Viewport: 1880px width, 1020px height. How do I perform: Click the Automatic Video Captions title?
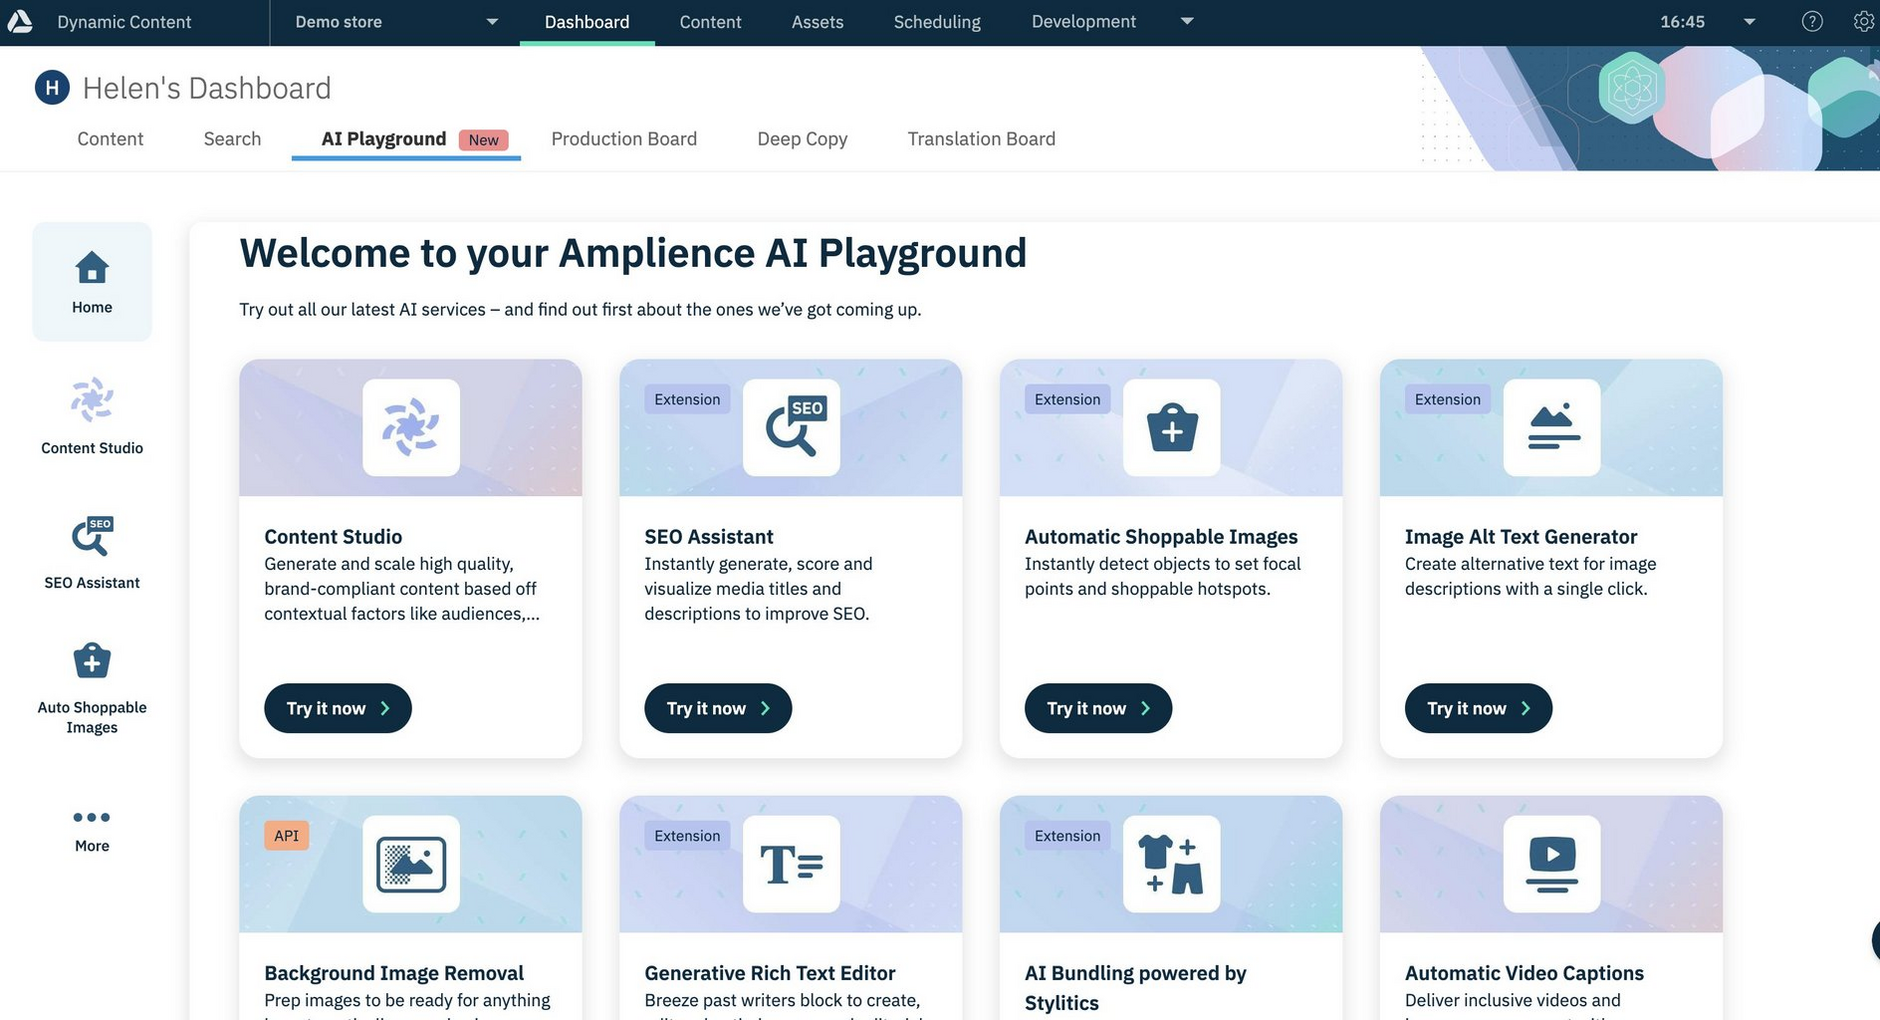click(x=1524, y=973)
